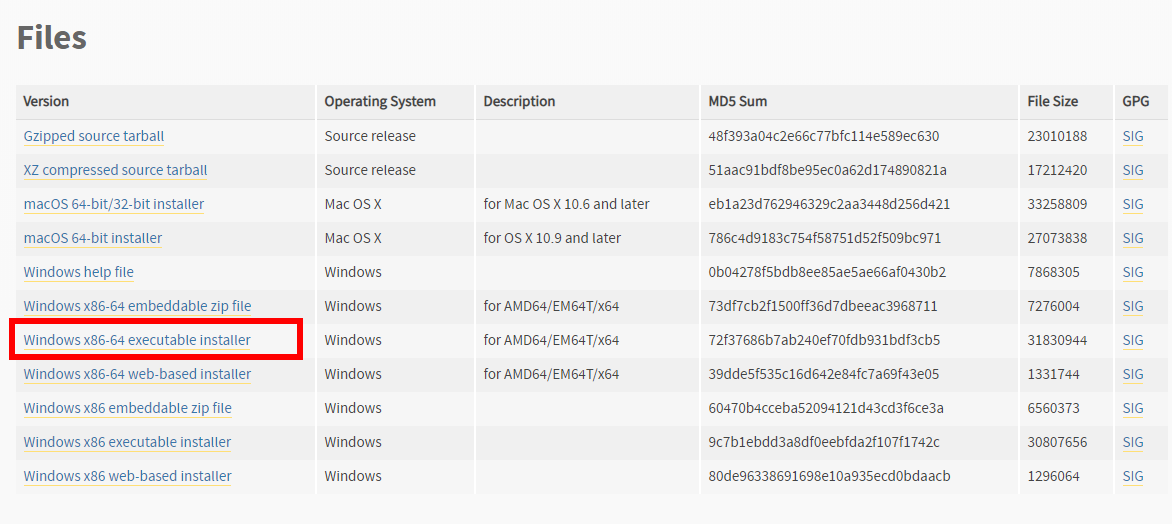Viewport: 1172px width, 524px height.
Task: Open the Windows x86 executable installer link
Action: 127,442
